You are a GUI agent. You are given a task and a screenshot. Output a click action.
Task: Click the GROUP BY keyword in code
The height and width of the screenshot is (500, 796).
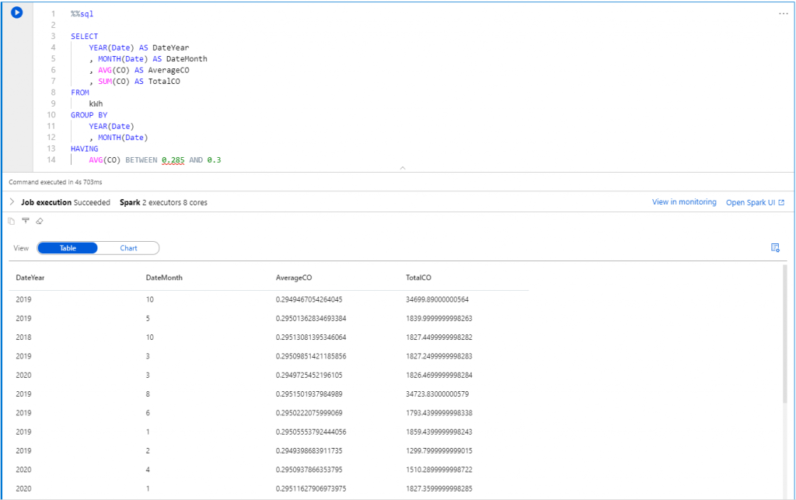[x=89, y=115]
